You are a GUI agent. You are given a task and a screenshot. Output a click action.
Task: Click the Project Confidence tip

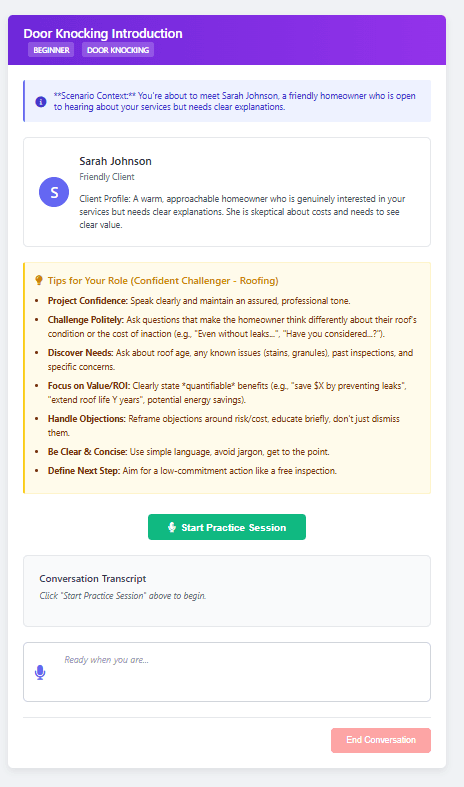[x=199, y=301]
